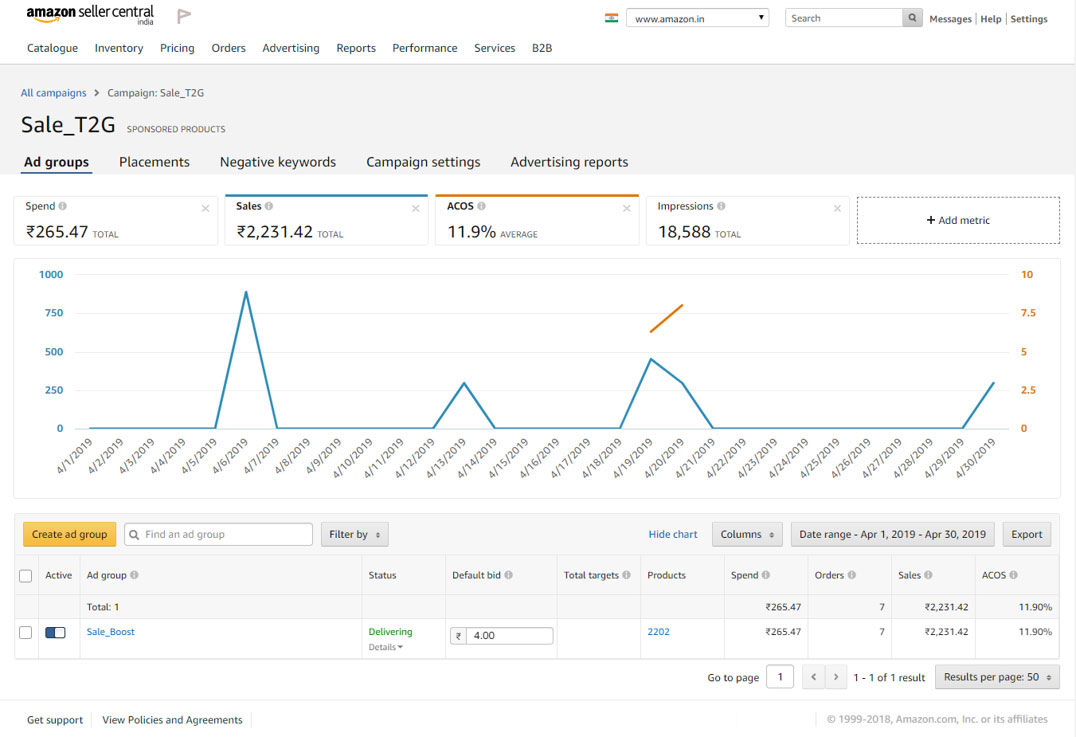Image resolution: width=1076 pixels, height=737 pixels.
Task: Close the ACOS metric card
Action: click(627, 208)
